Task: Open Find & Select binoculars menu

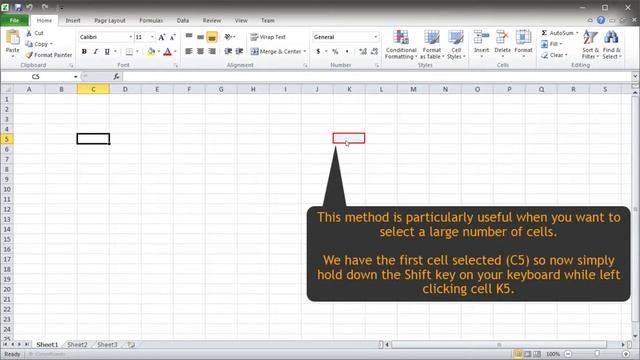Action: pyautogui.click(x=611, y=44)
